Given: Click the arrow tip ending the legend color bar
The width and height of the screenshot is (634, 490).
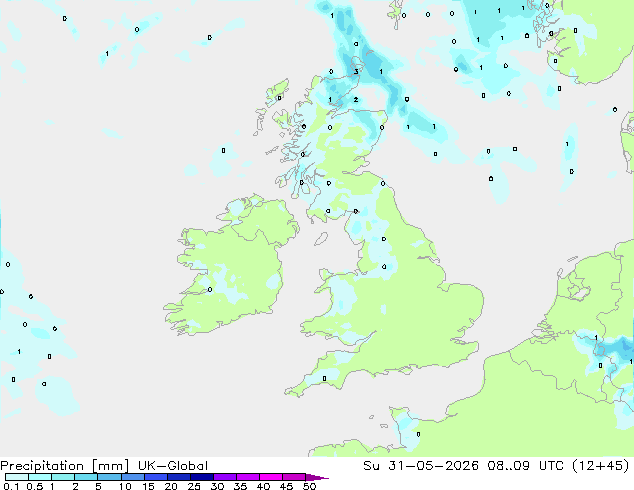Looking at the screenshot, I should coord(317,477).
